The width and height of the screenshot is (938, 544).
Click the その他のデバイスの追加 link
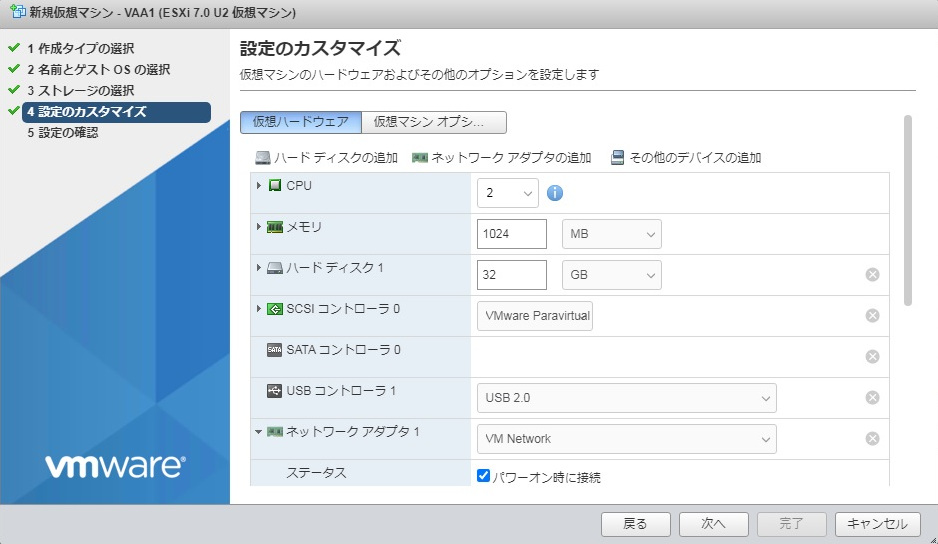click(695, 158)
